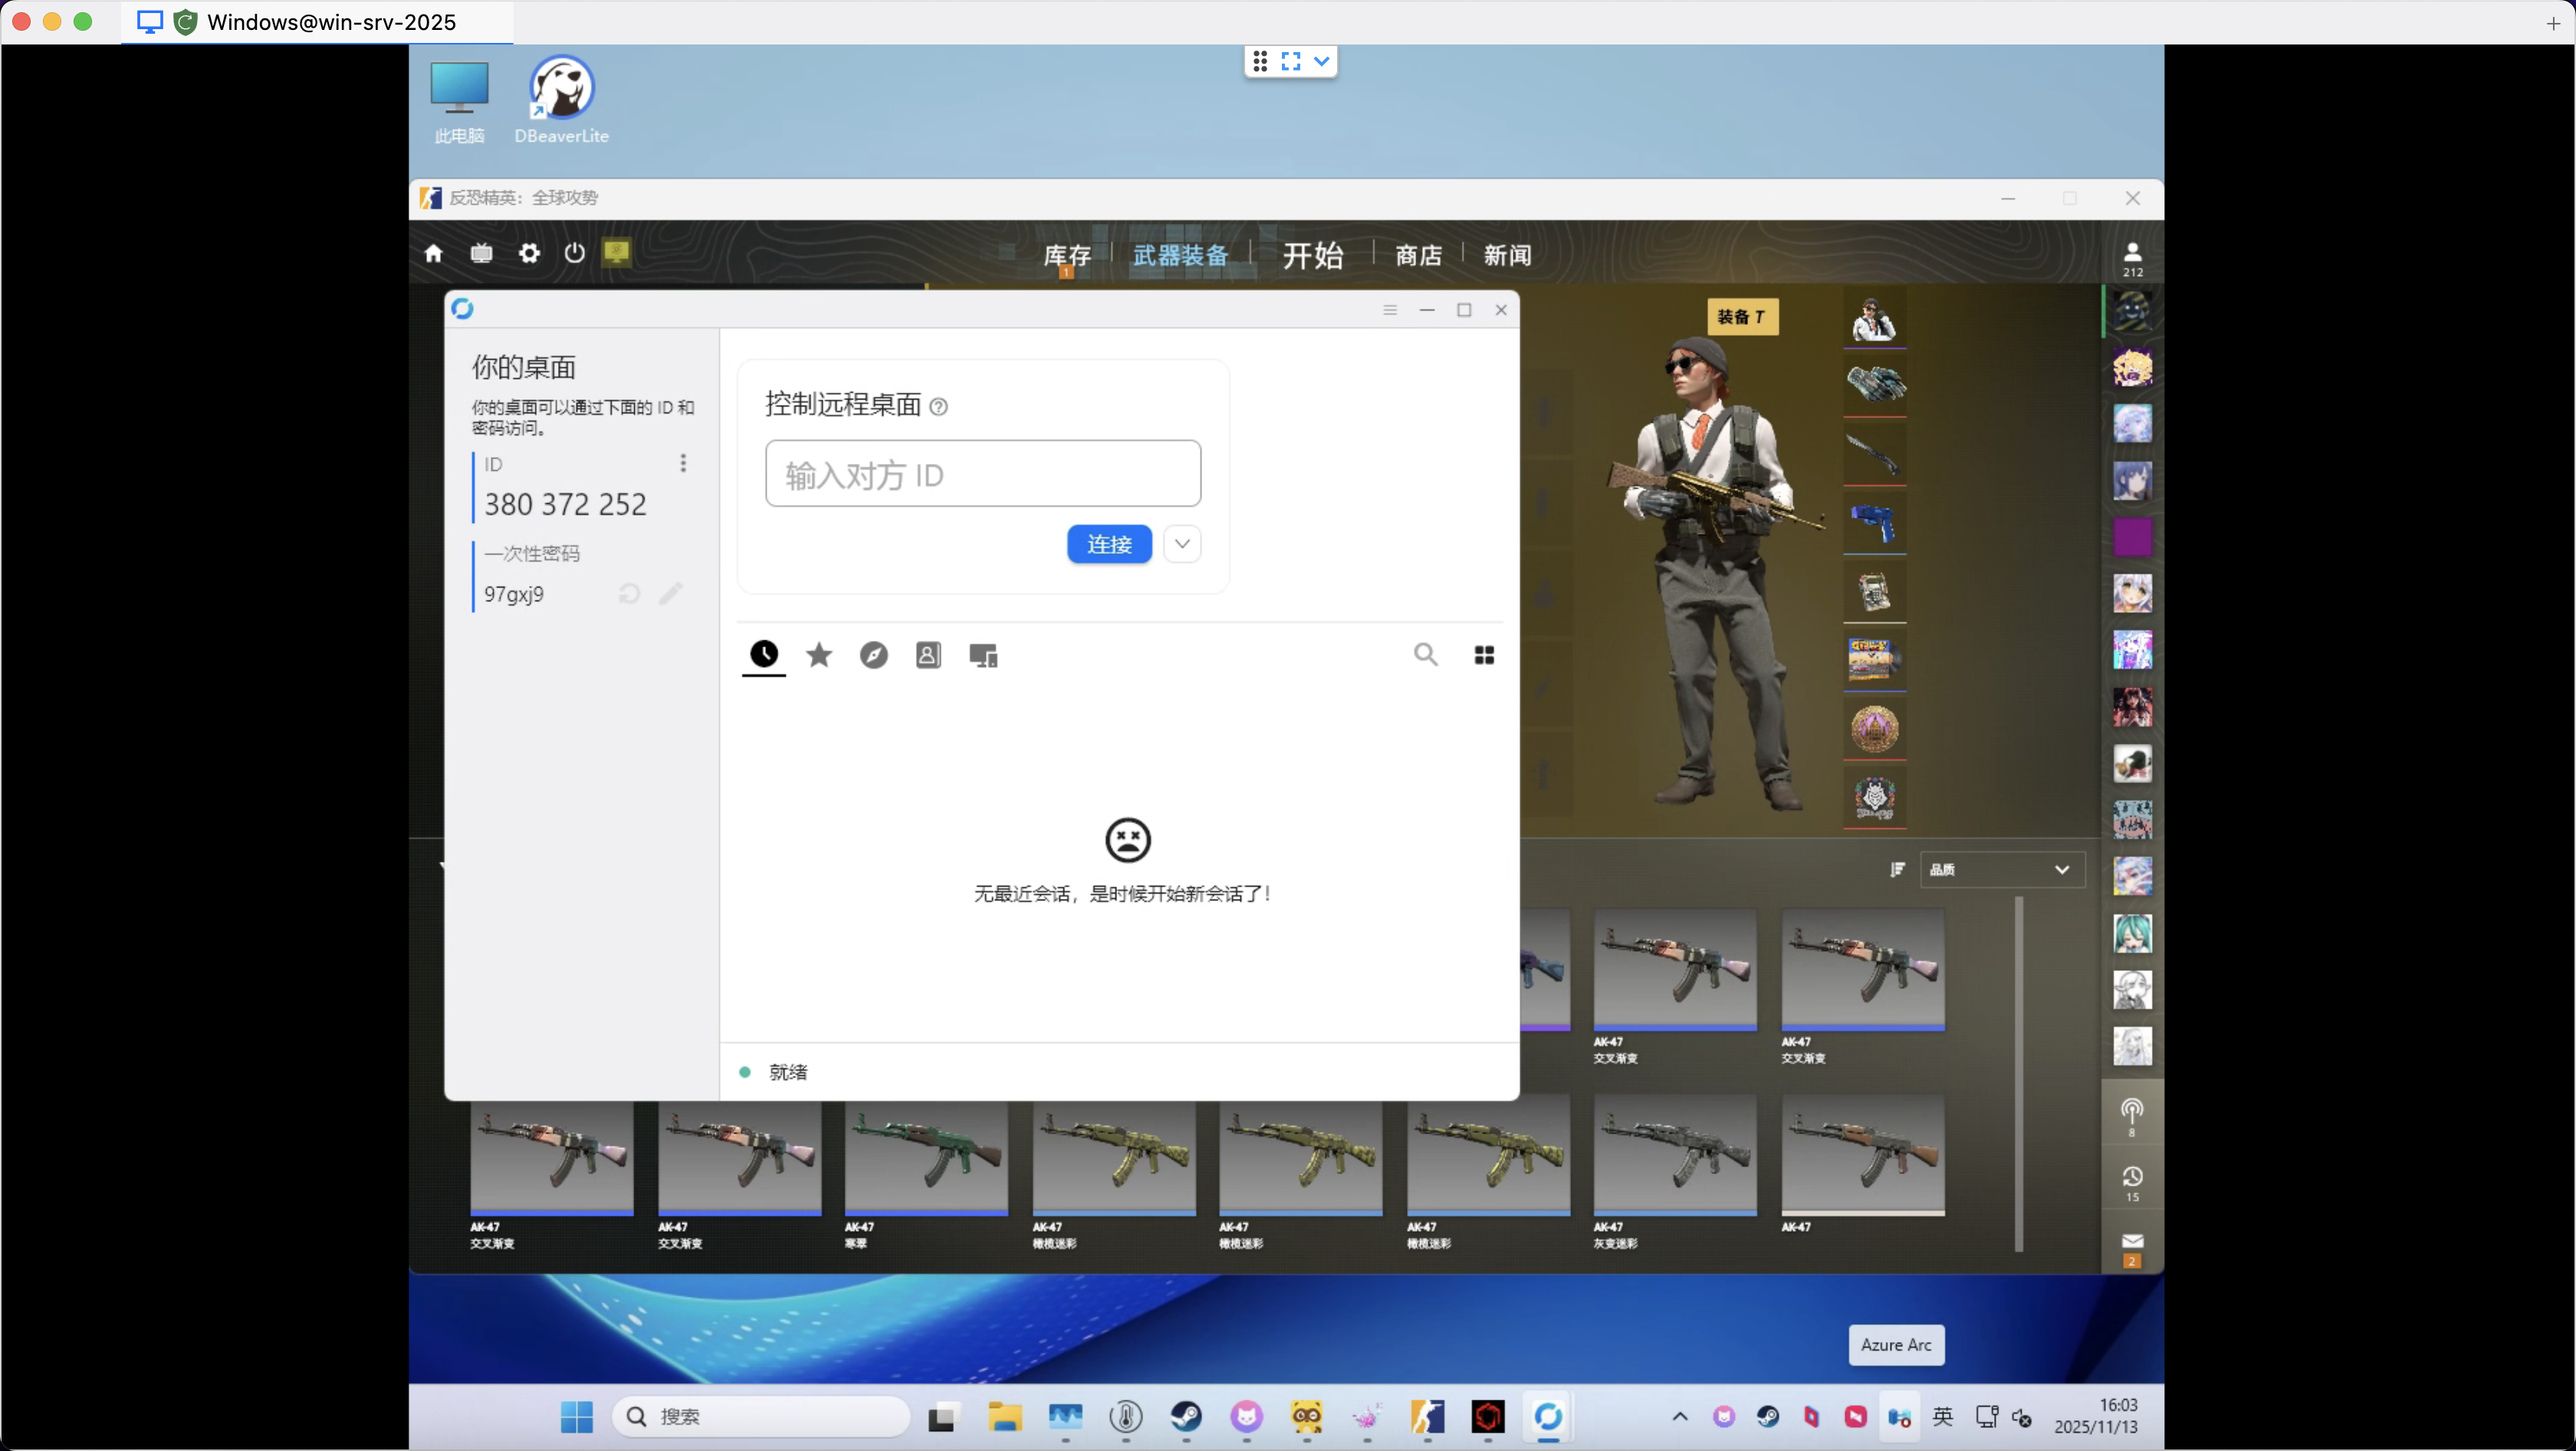Open the 商店 store menu

(1418, 255)
